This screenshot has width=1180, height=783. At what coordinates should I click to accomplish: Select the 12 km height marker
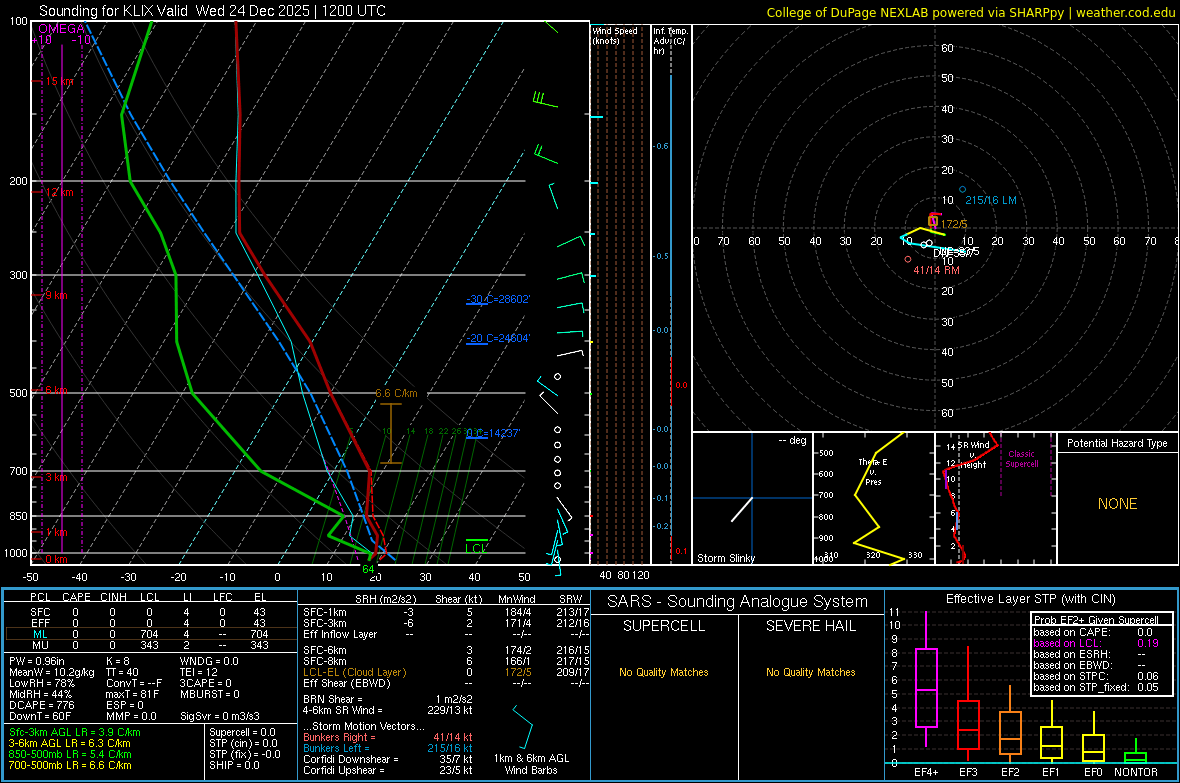pos(59,192)
